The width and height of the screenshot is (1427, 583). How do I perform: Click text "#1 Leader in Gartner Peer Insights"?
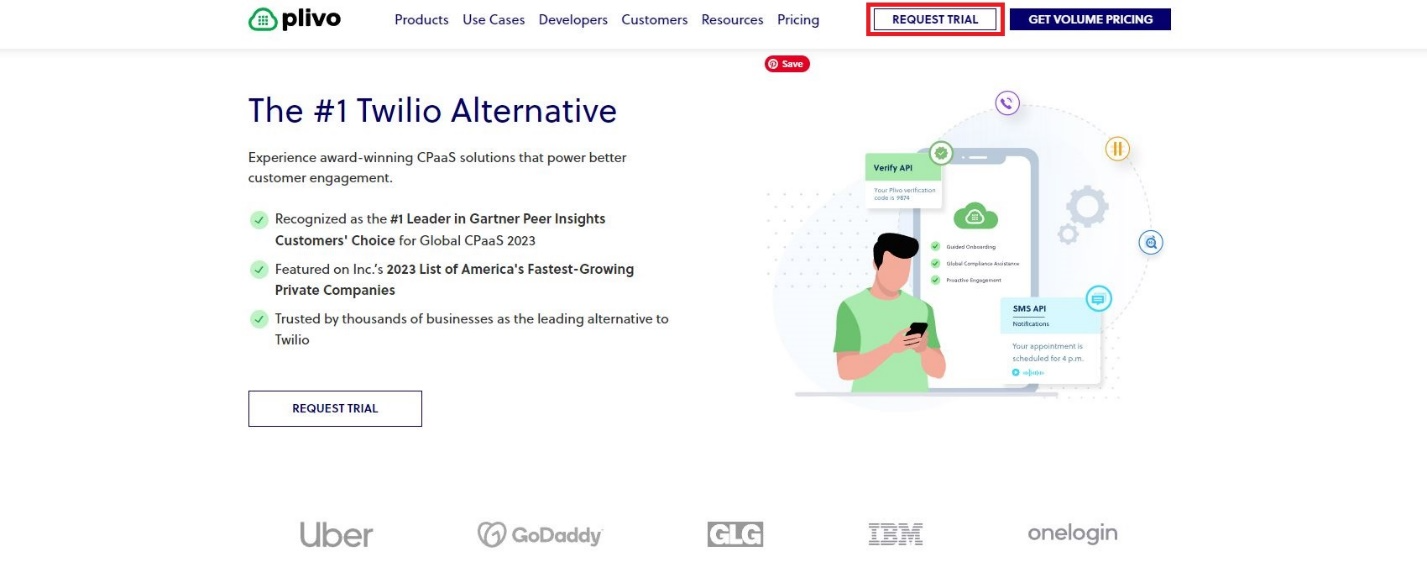click(498, 218)
